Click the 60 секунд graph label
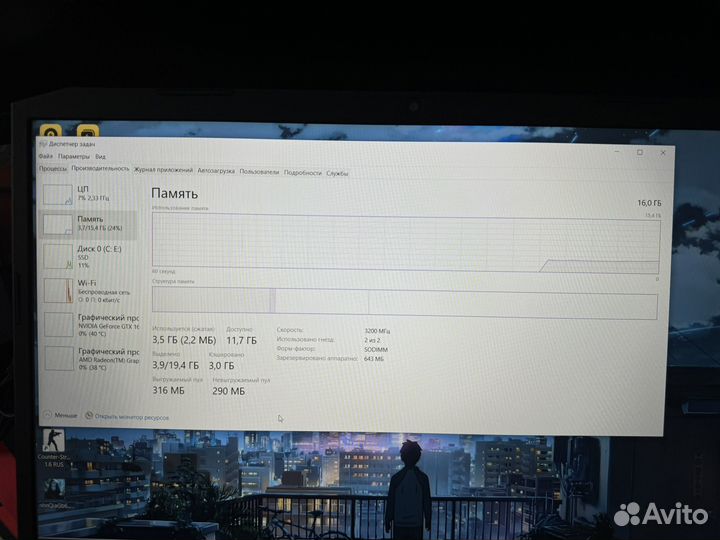 (163, 271)
